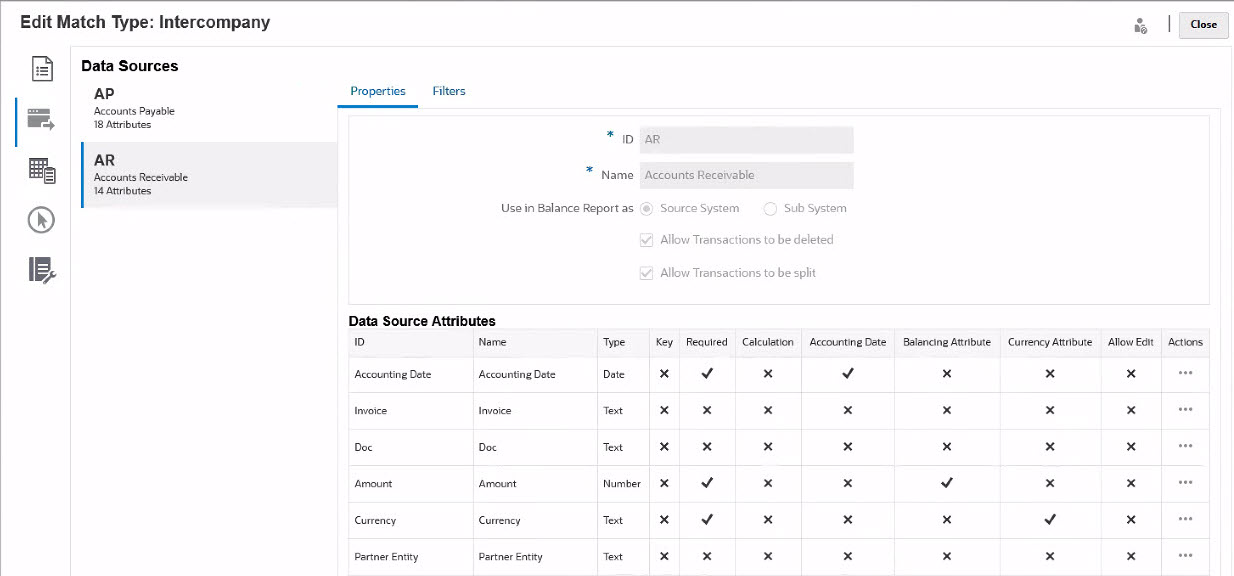The width and height of the screenshot is (1234, 576).
Task: Click the Amount ID cell
Action: [x=411, y=483]
